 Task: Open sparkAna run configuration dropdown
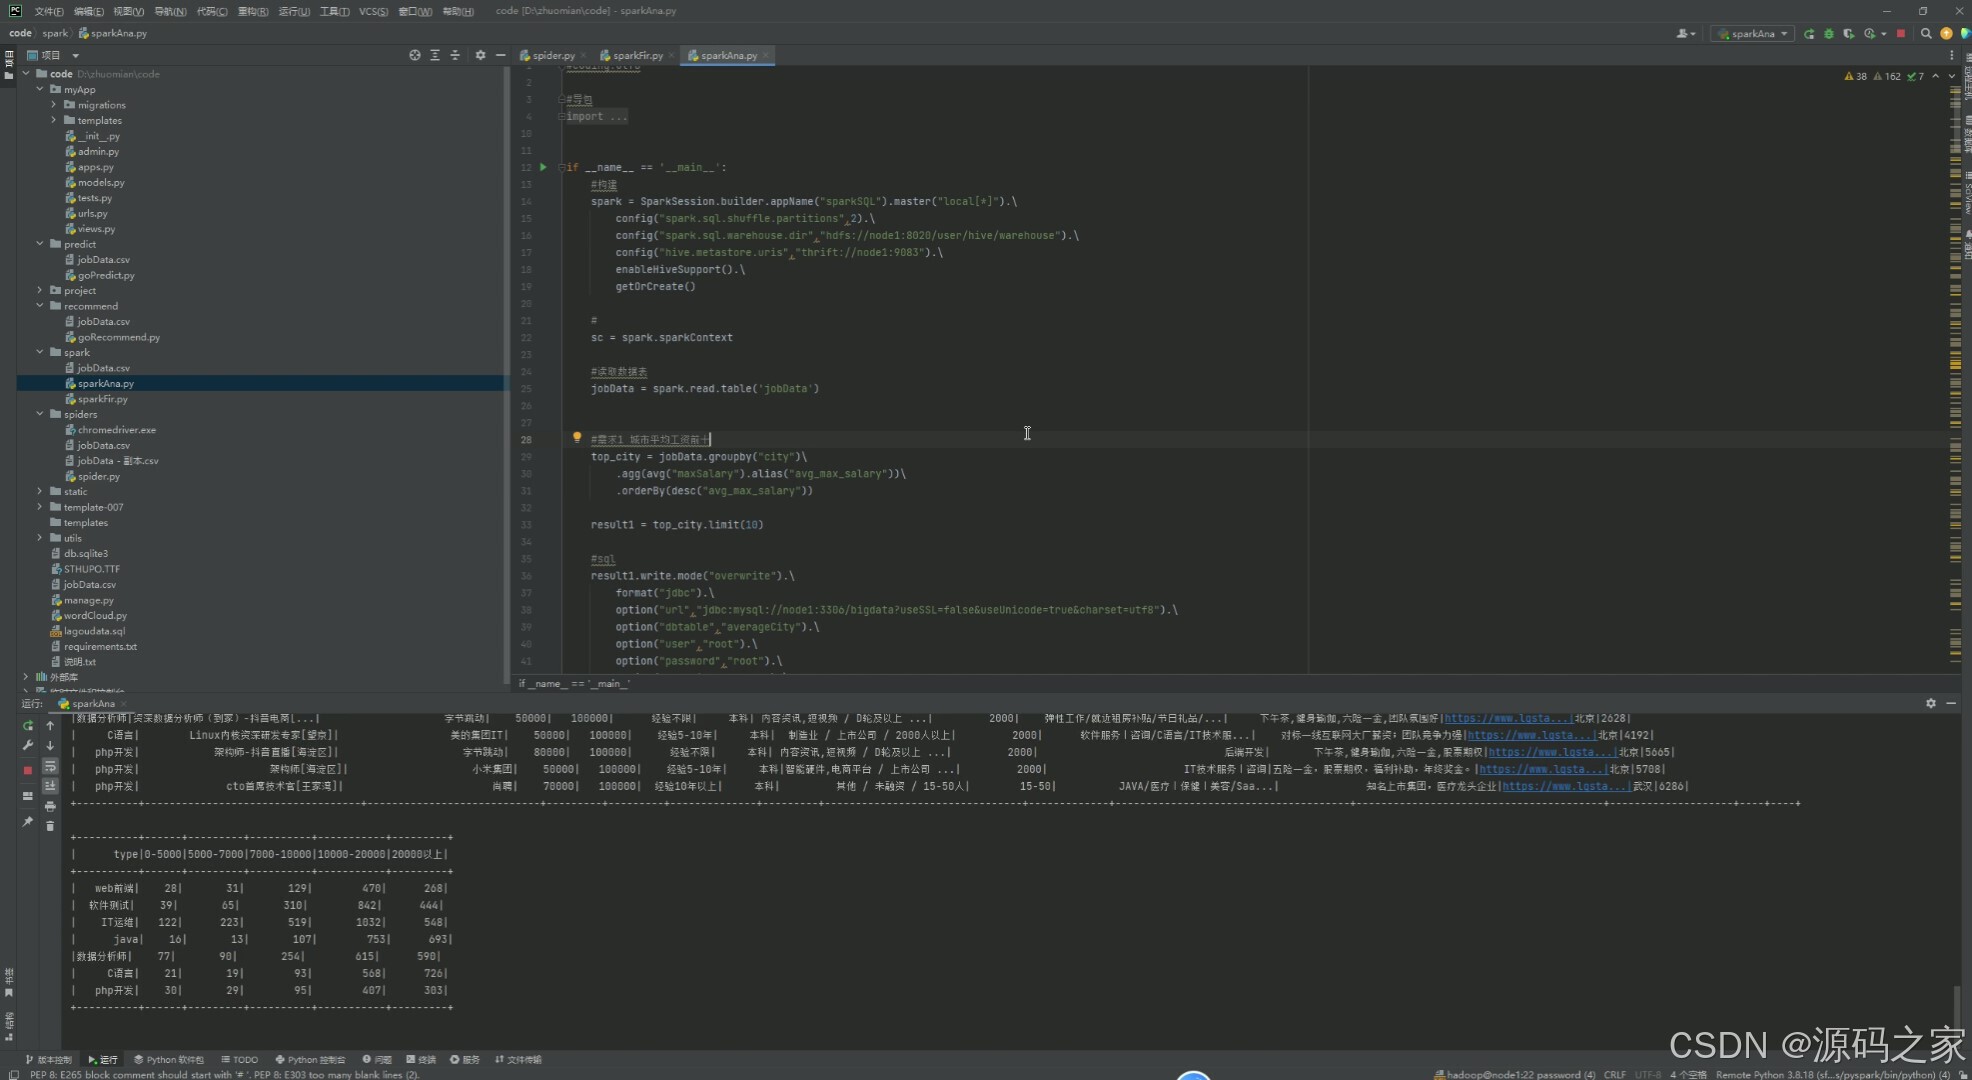[x=1753, y=33]
